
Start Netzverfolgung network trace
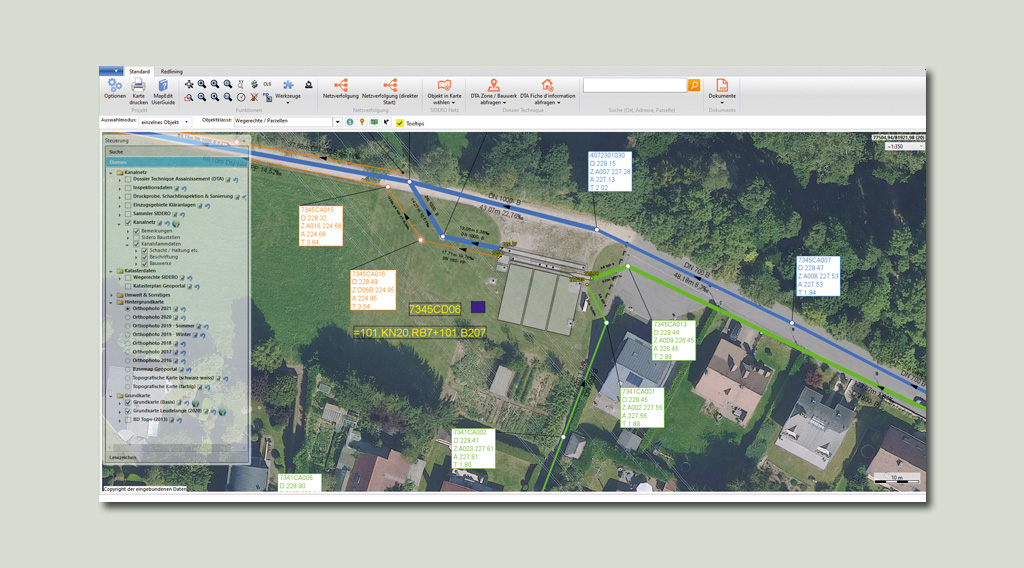340,88
